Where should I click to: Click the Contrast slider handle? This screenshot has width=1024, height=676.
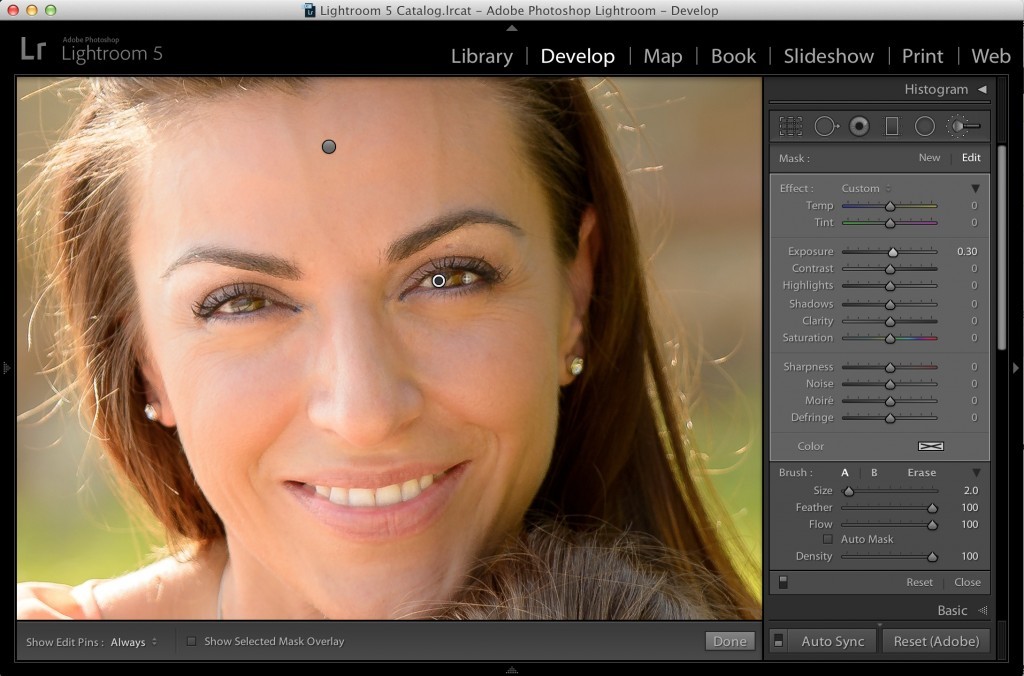(x=889, y=269)
